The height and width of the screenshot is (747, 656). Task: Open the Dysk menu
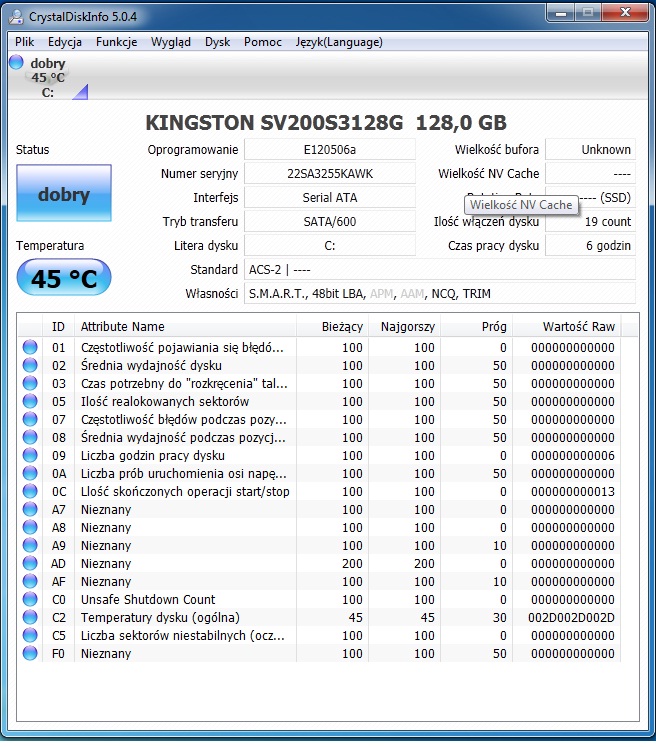coord(217,42)
